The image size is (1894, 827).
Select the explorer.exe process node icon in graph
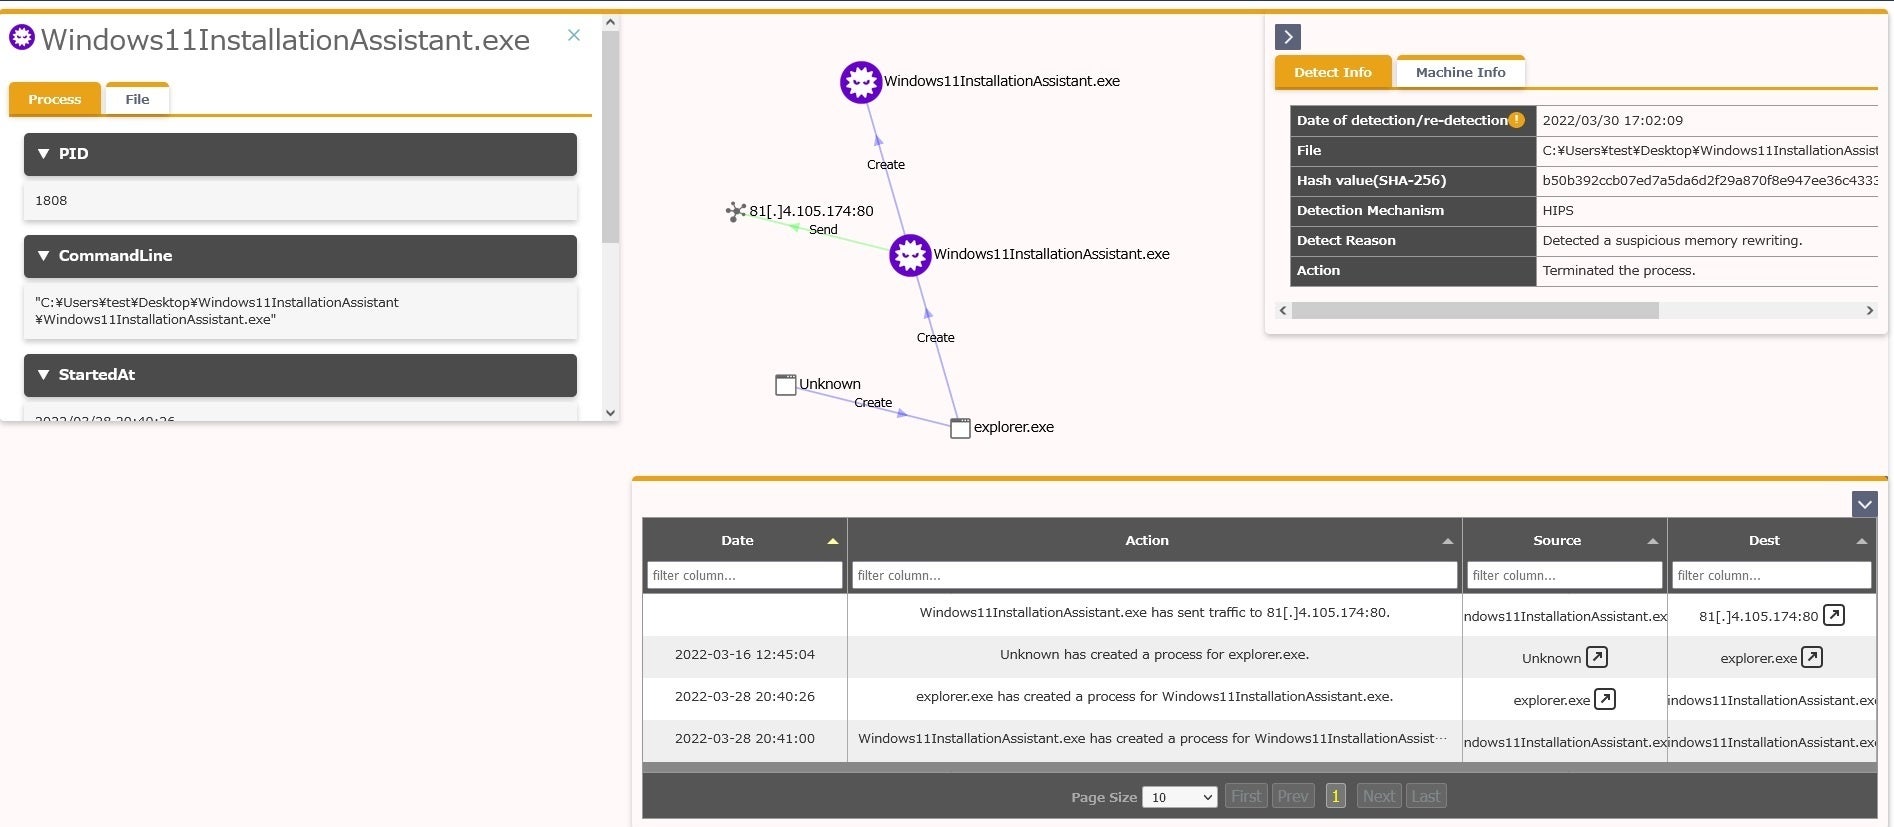[960, 428]
